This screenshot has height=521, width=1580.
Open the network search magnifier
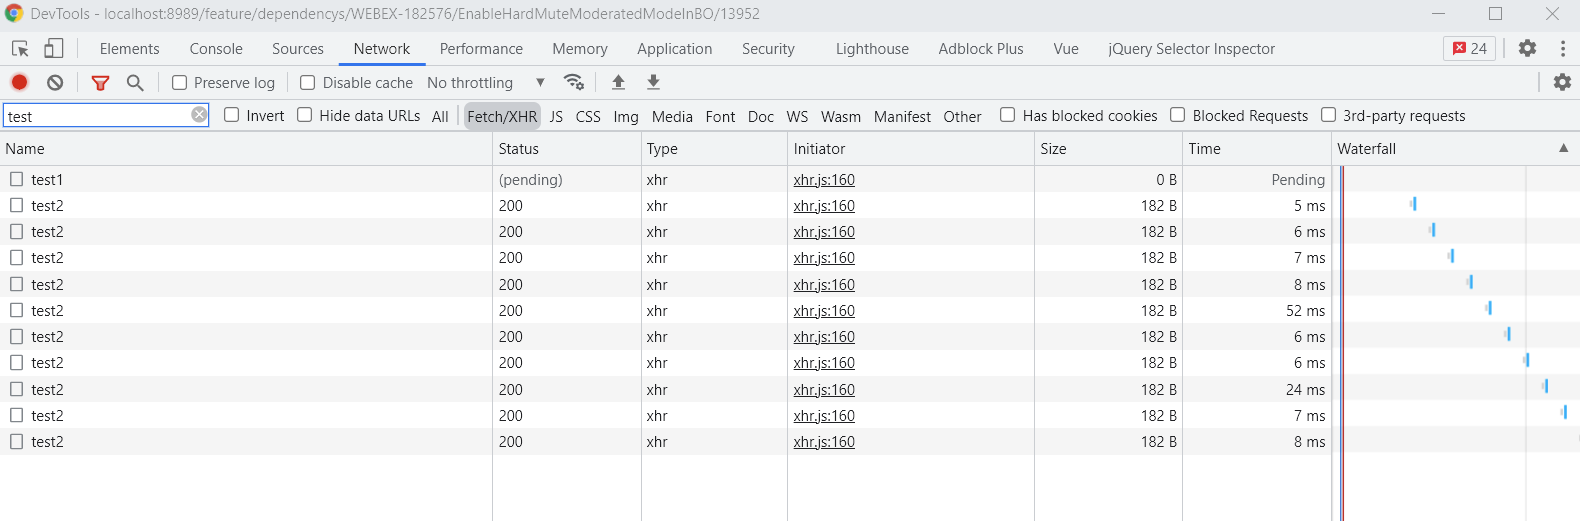click(135, 82)
